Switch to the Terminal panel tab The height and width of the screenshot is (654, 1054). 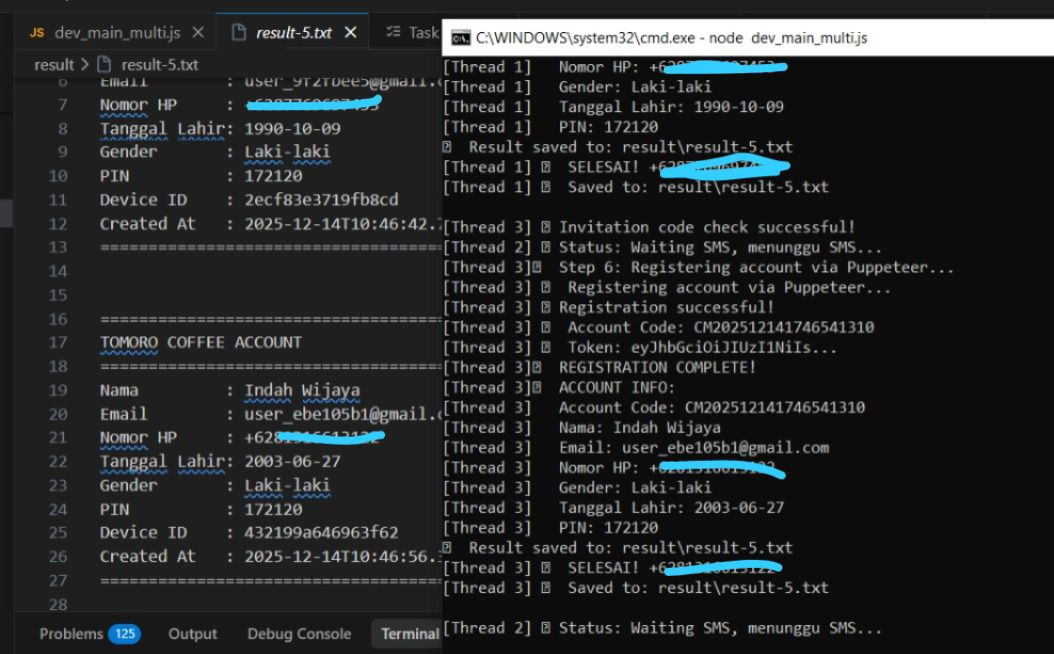coord(407,633)
